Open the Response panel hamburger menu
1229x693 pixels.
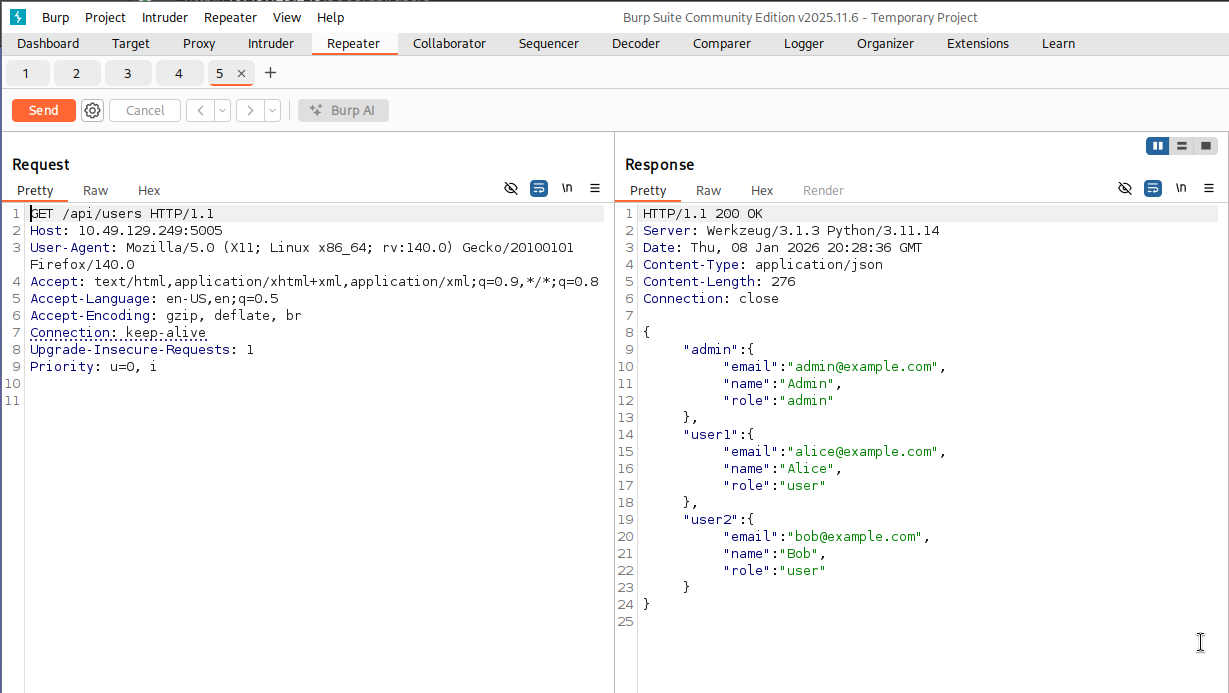(x=1209, y=188)
